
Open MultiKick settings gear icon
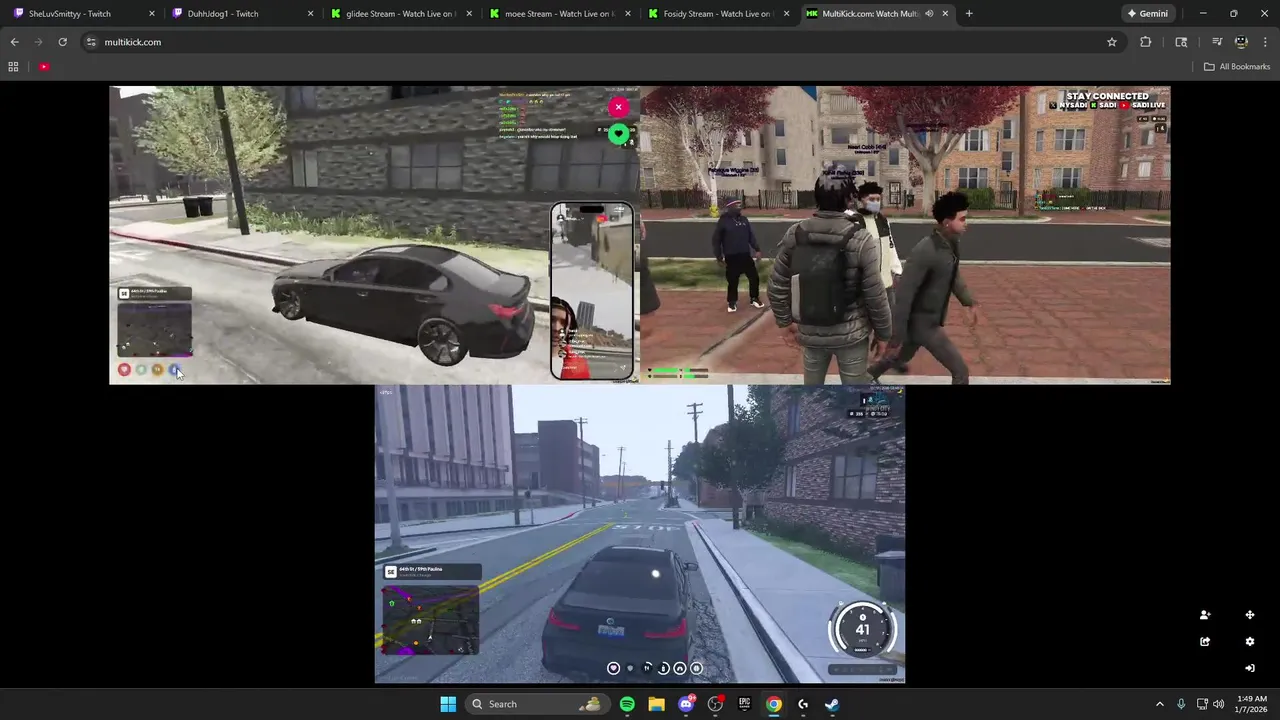[x=1249, y=642]
